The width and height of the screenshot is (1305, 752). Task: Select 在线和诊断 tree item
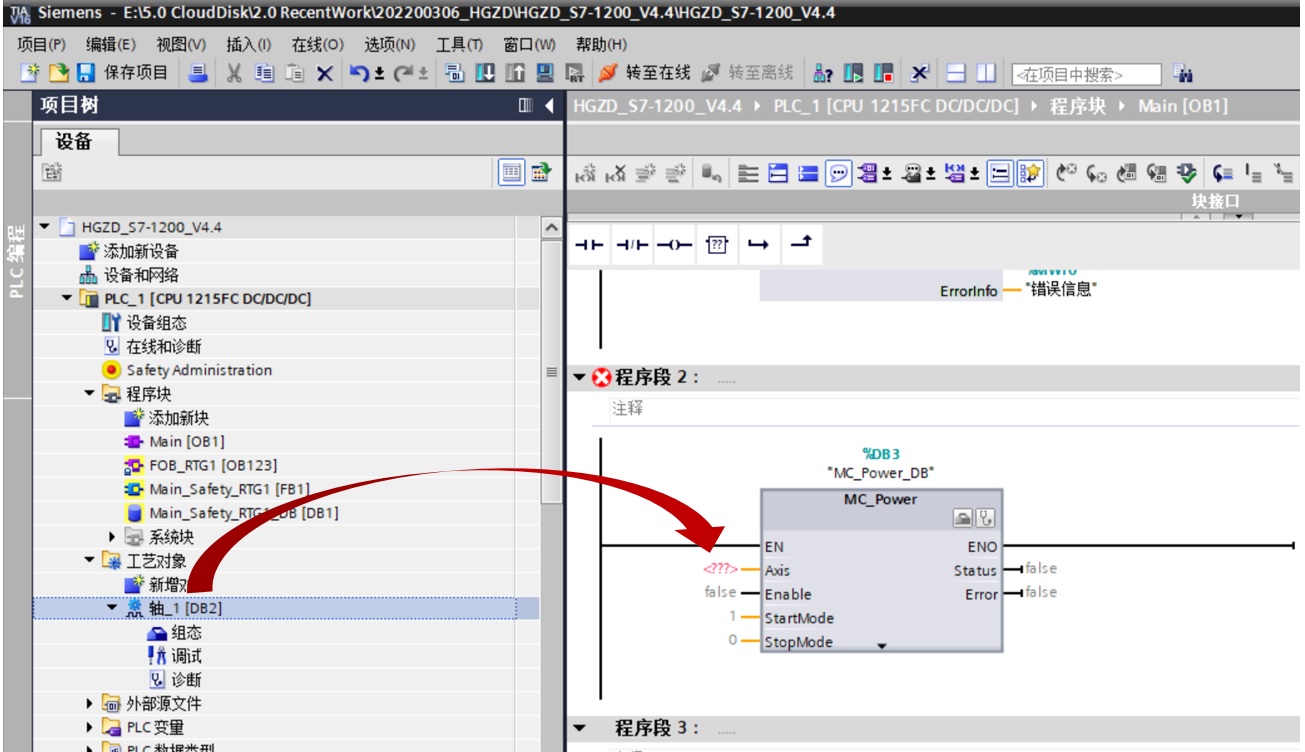tap(152, 346)
